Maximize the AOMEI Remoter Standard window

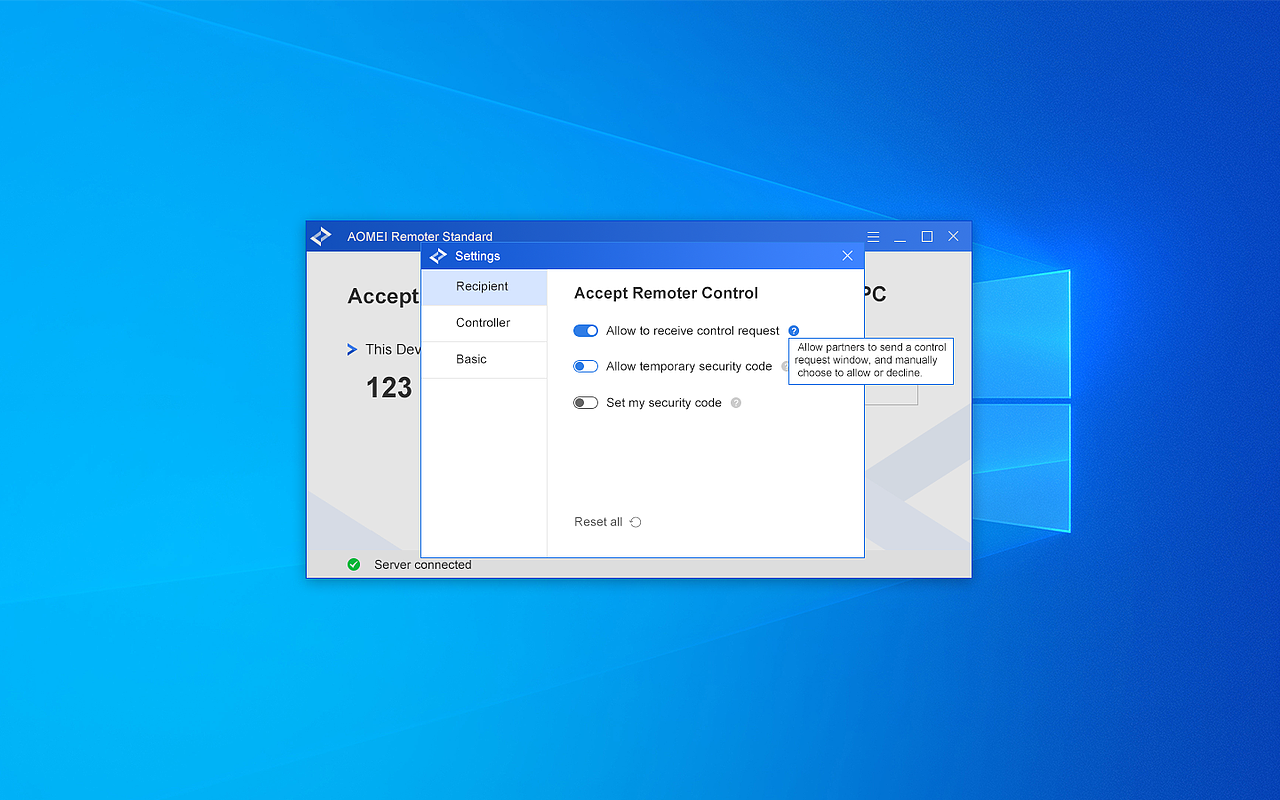[927, 237]
